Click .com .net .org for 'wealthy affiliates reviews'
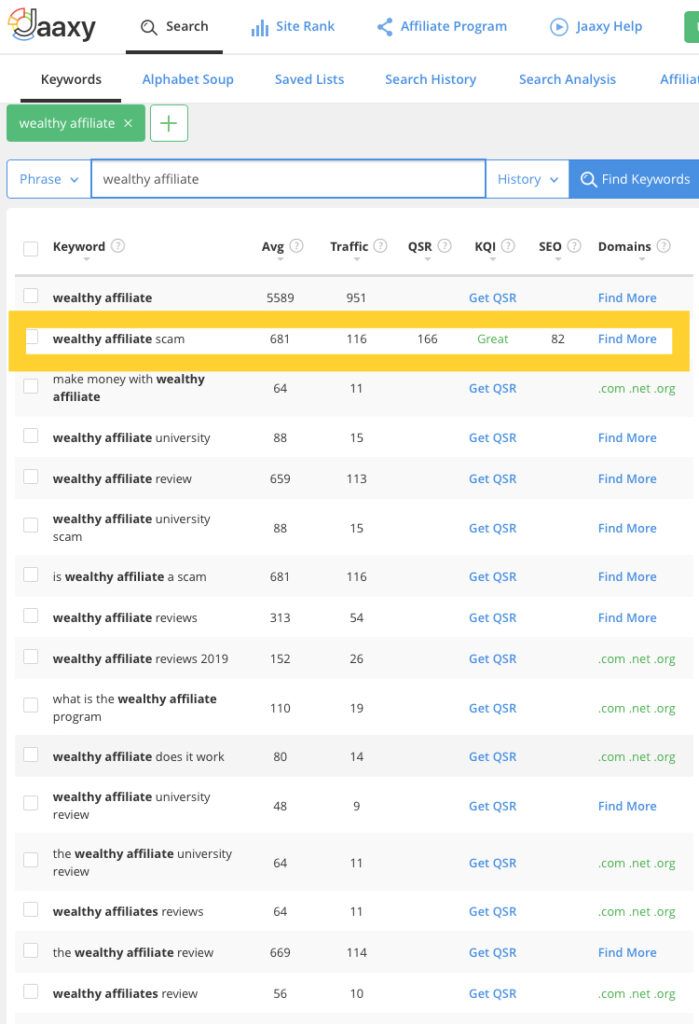Screen dimensions: 699x1024 click(636, 912)
